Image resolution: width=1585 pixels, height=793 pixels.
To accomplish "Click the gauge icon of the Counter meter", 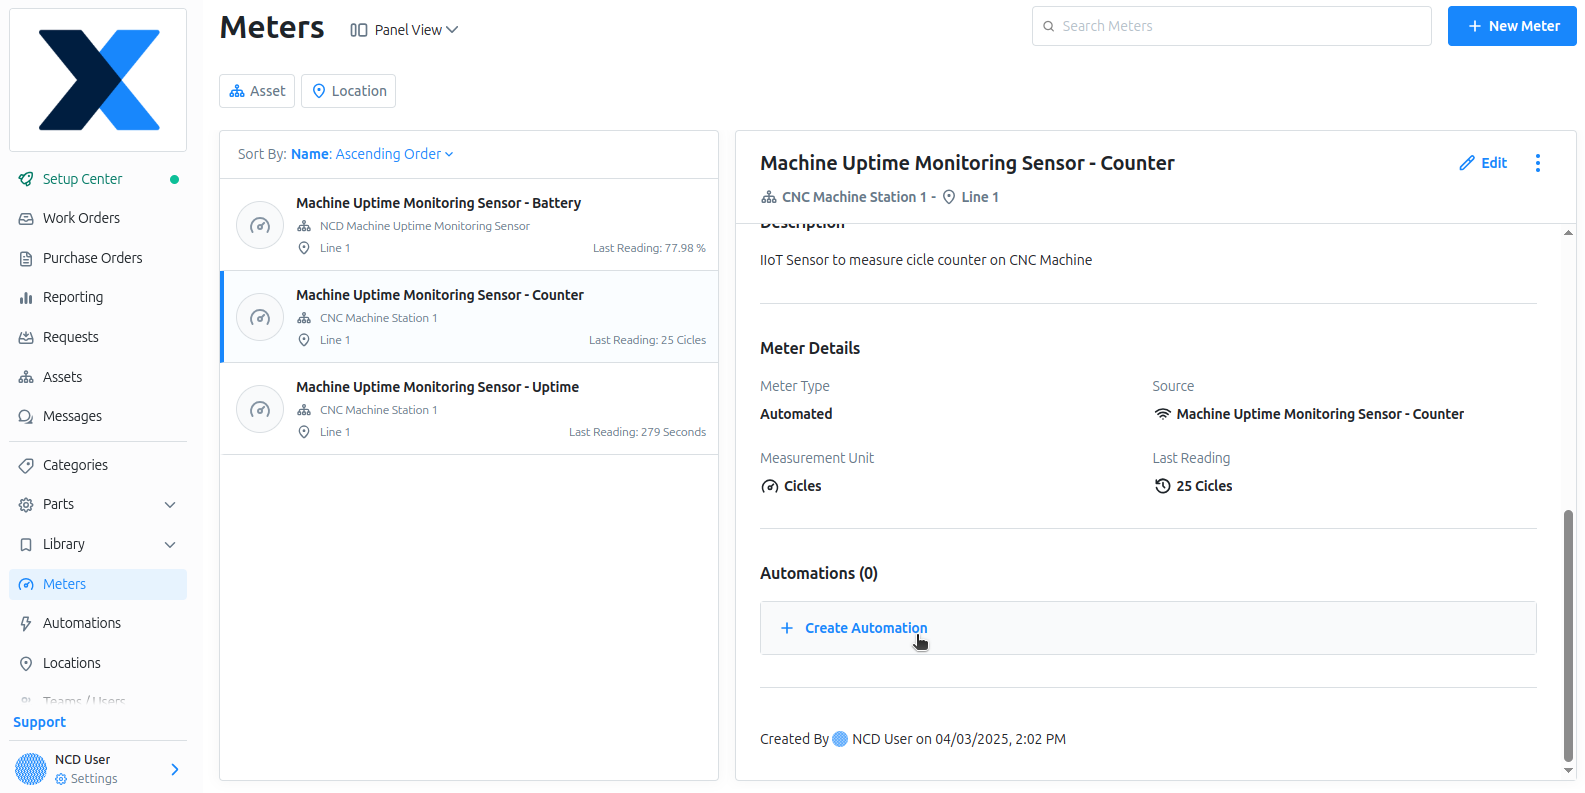I will 260,318.
